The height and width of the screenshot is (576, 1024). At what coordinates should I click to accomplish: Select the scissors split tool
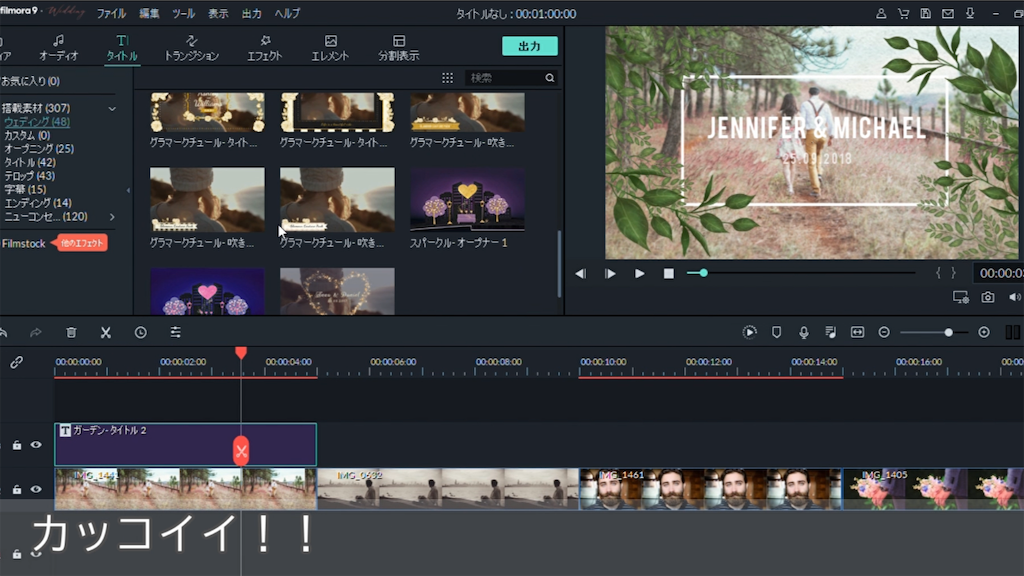click(x=105, y=332)
